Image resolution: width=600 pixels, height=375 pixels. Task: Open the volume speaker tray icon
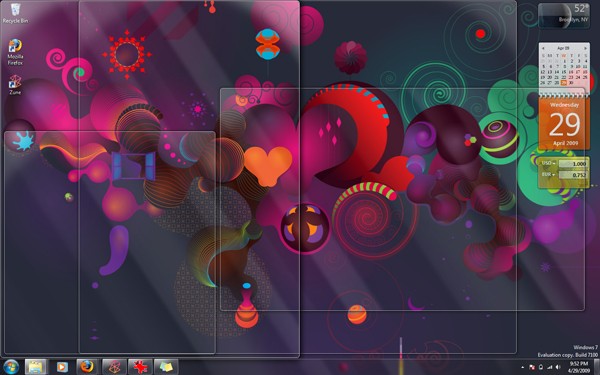pyautogui.click(x=558, y=367)
